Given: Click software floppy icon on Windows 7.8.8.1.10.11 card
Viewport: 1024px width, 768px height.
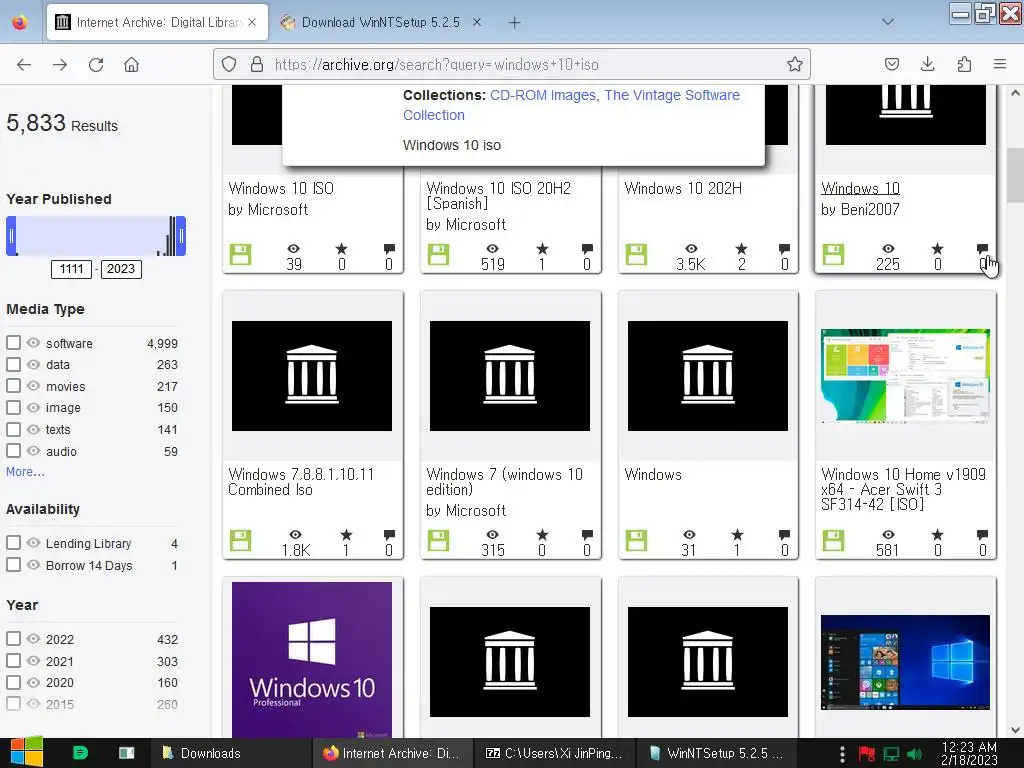Looking at the screenshot, I should pyautogui.click(x=240, y=540).
